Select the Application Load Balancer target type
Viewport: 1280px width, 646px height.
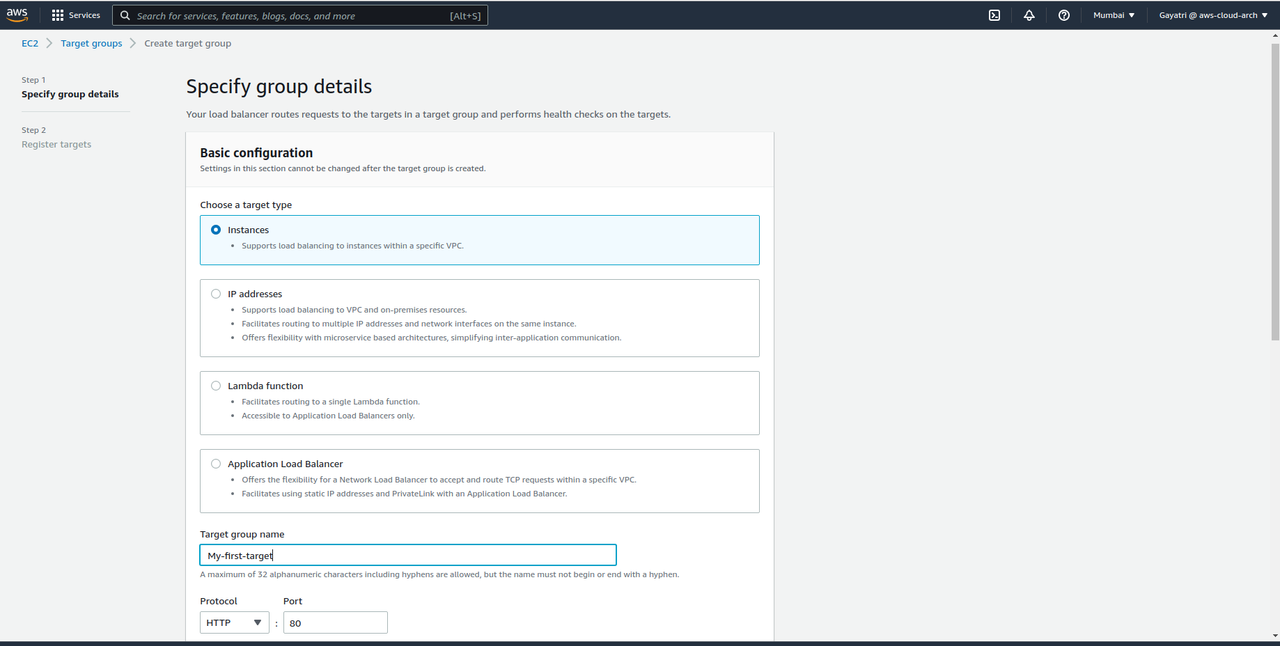click(216, 464)
